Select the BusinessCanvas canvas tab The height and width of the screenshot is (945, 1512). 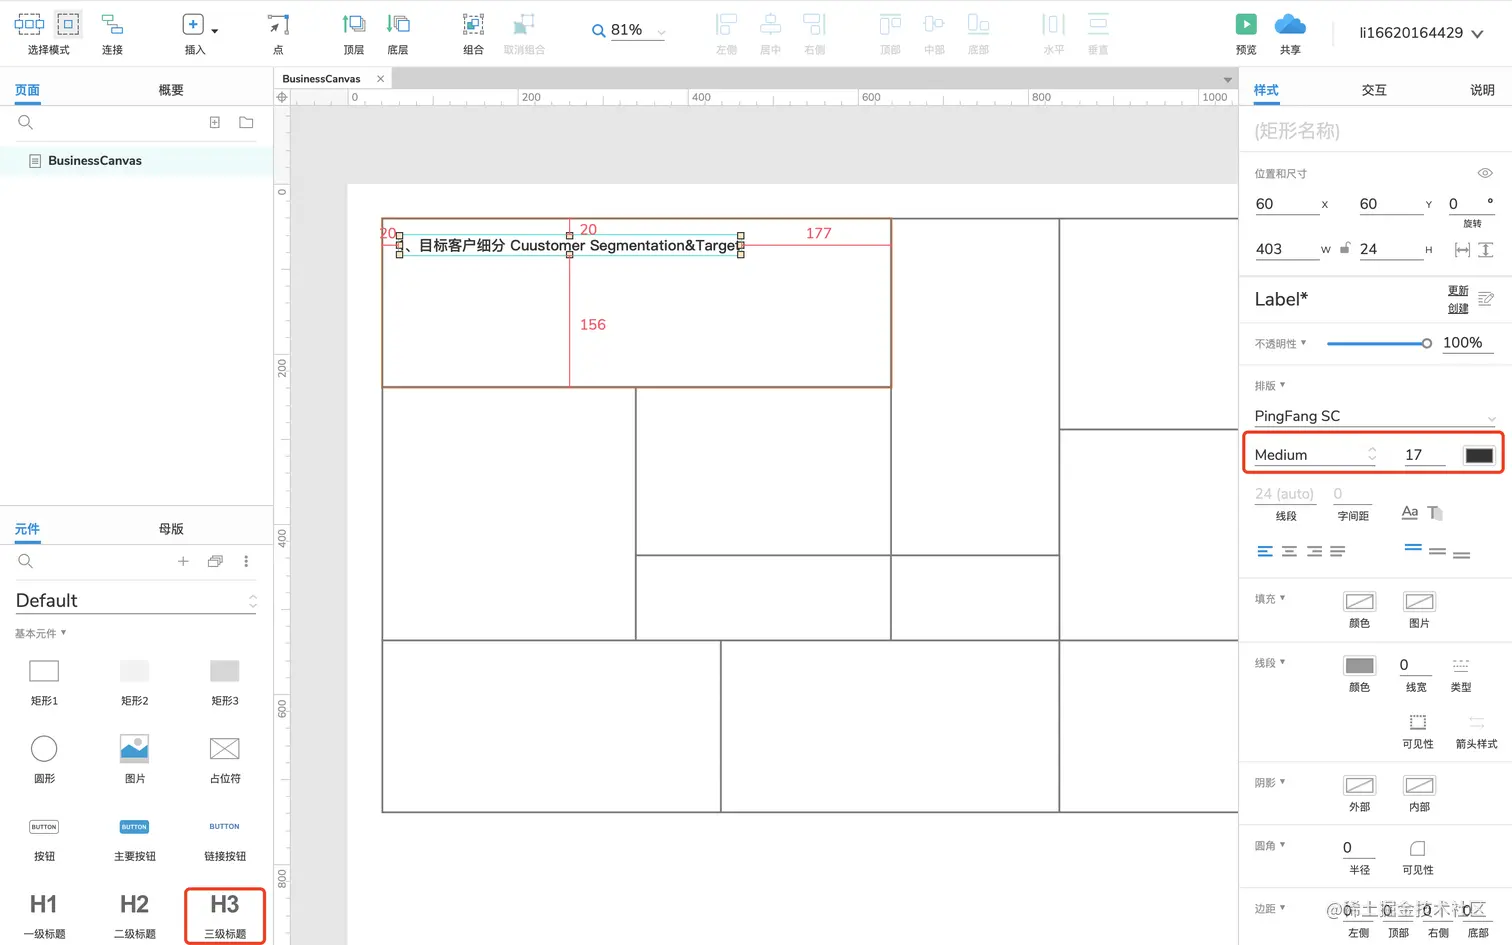click(321, 79)
